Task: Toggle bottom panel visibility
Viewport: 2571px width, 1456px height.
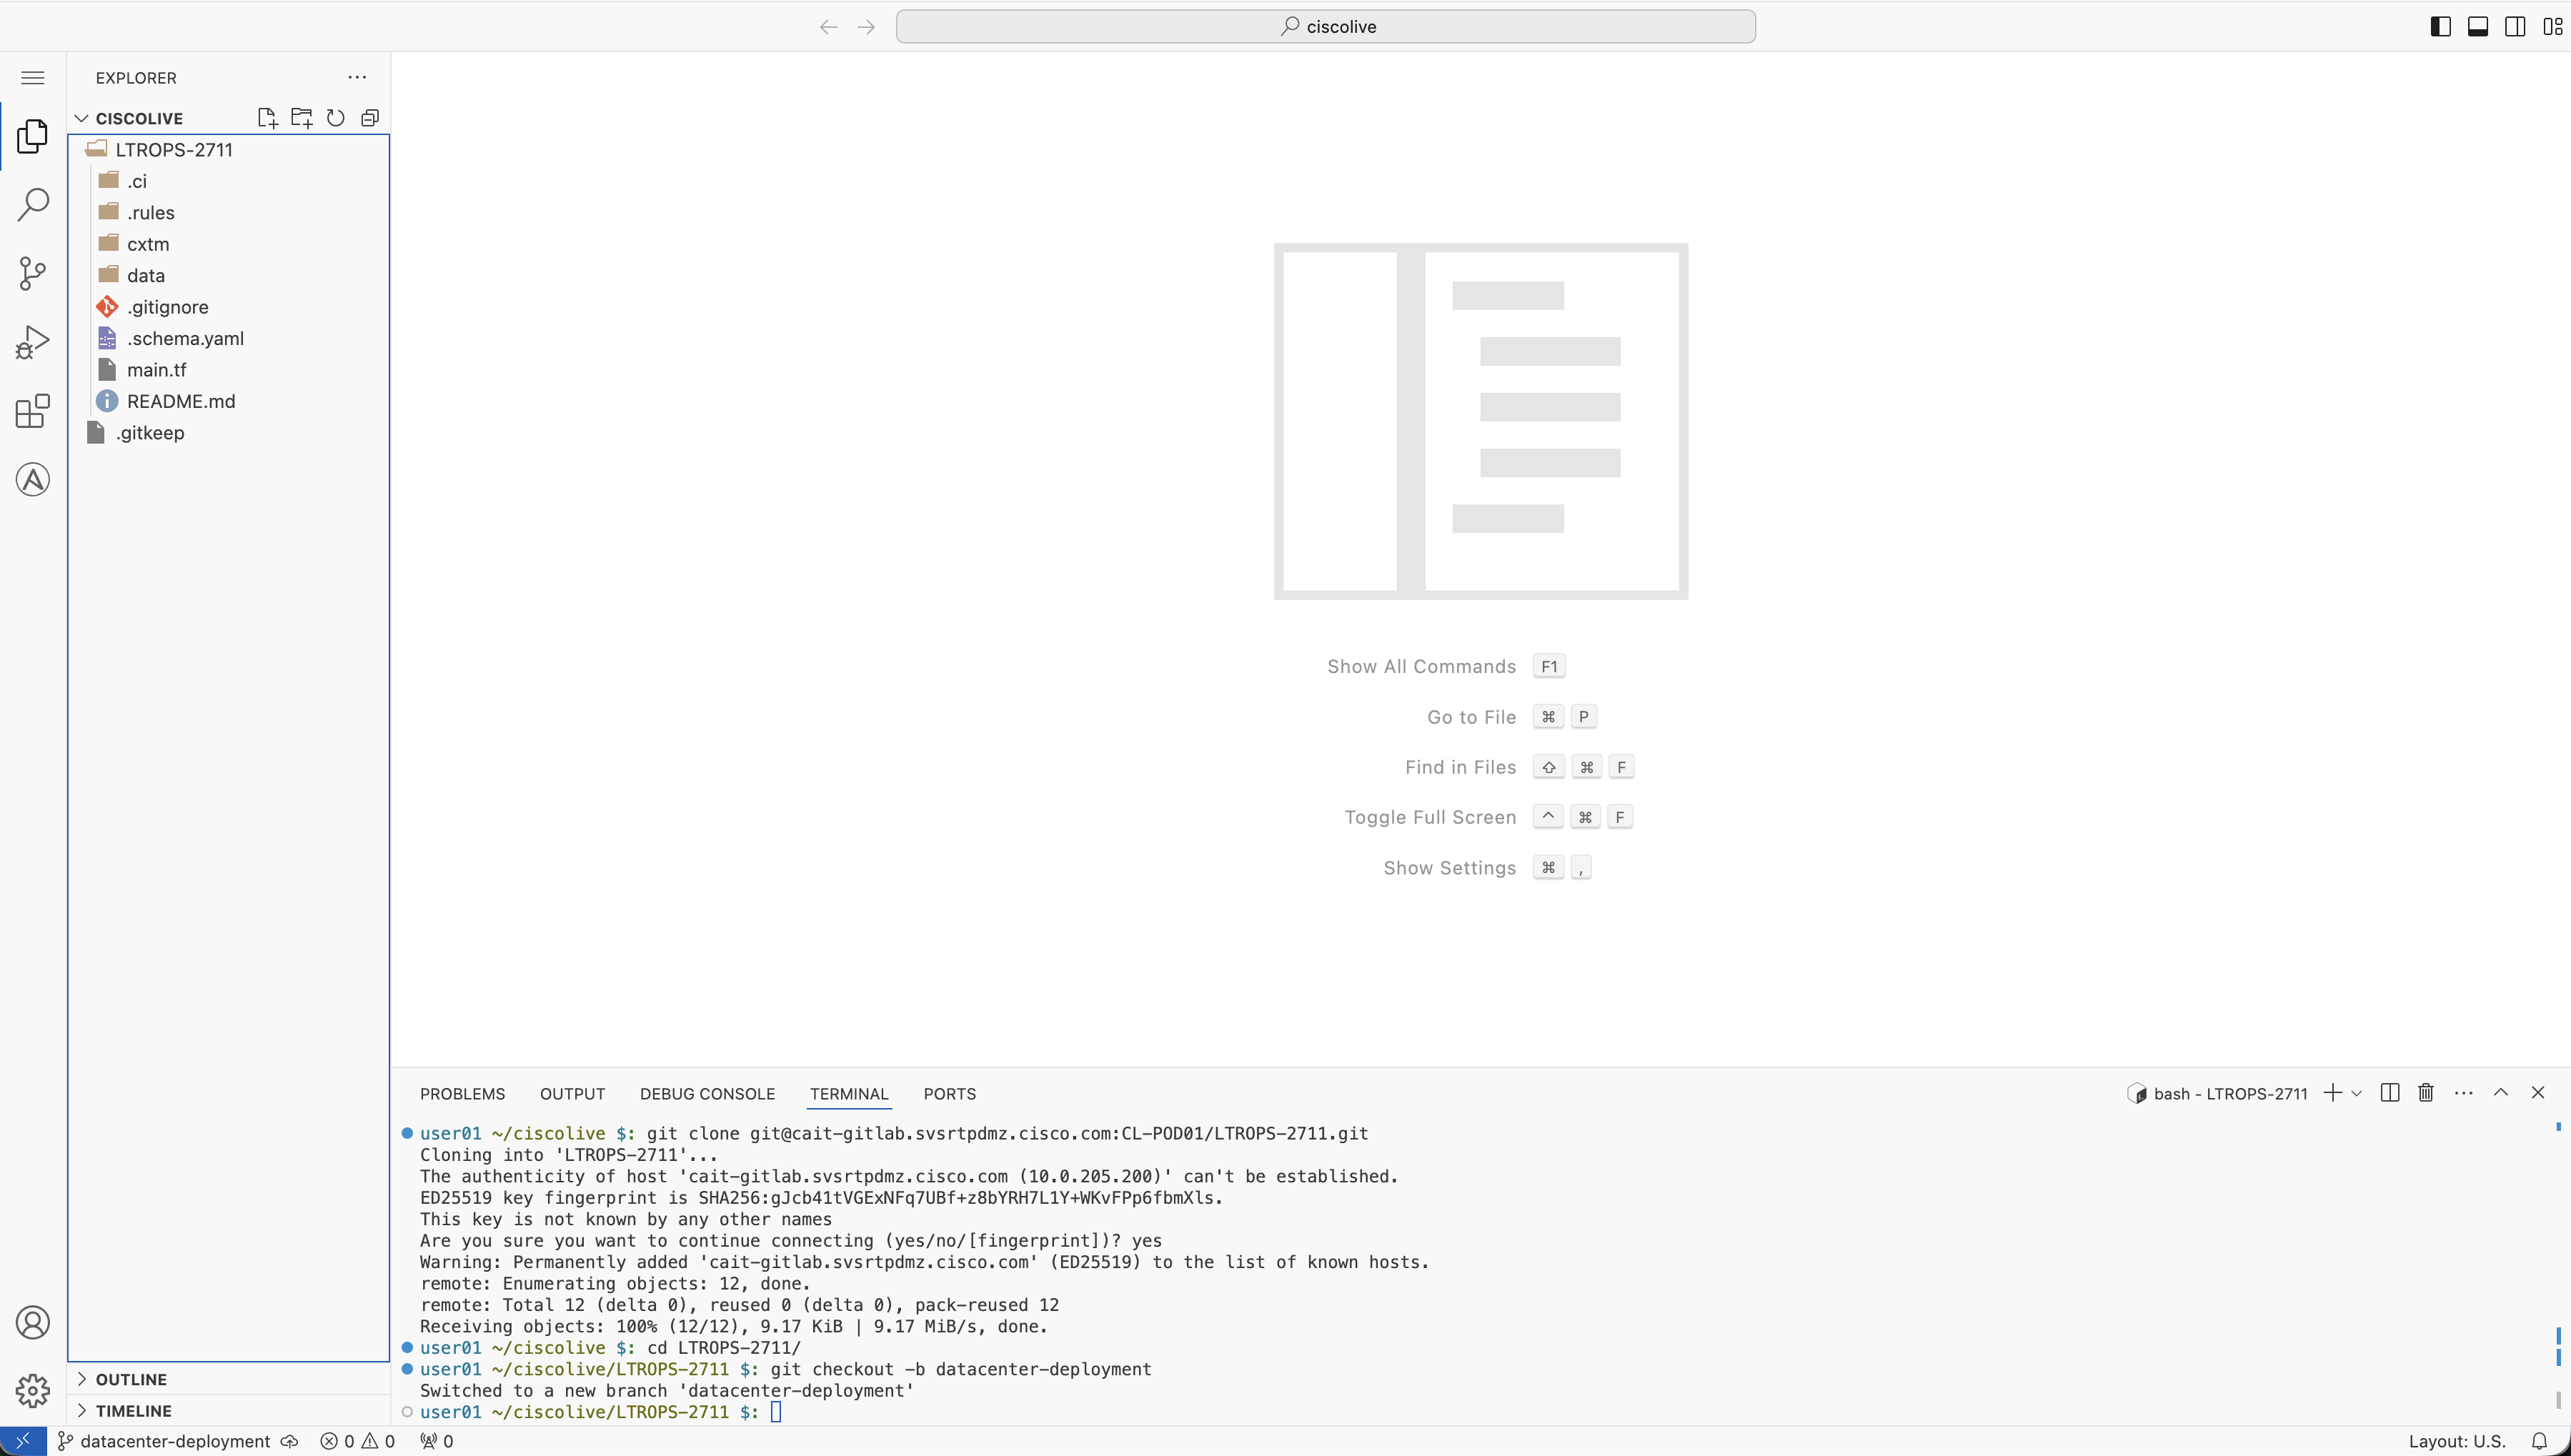Action: 2478,27
